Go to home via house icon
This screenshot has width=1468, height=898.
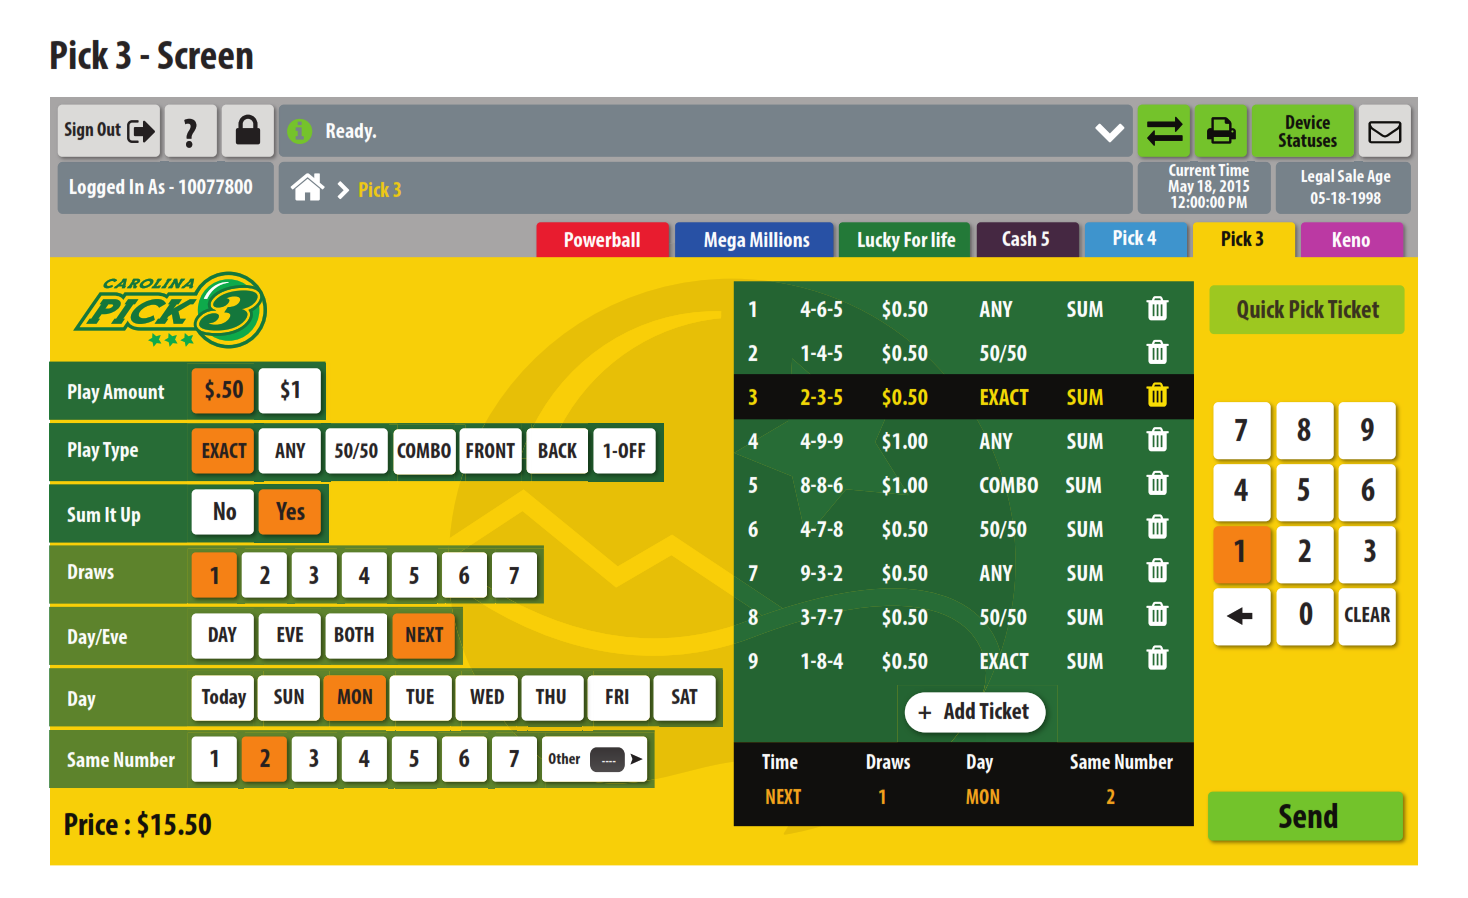pyautogui.click(x=307, y=187)
